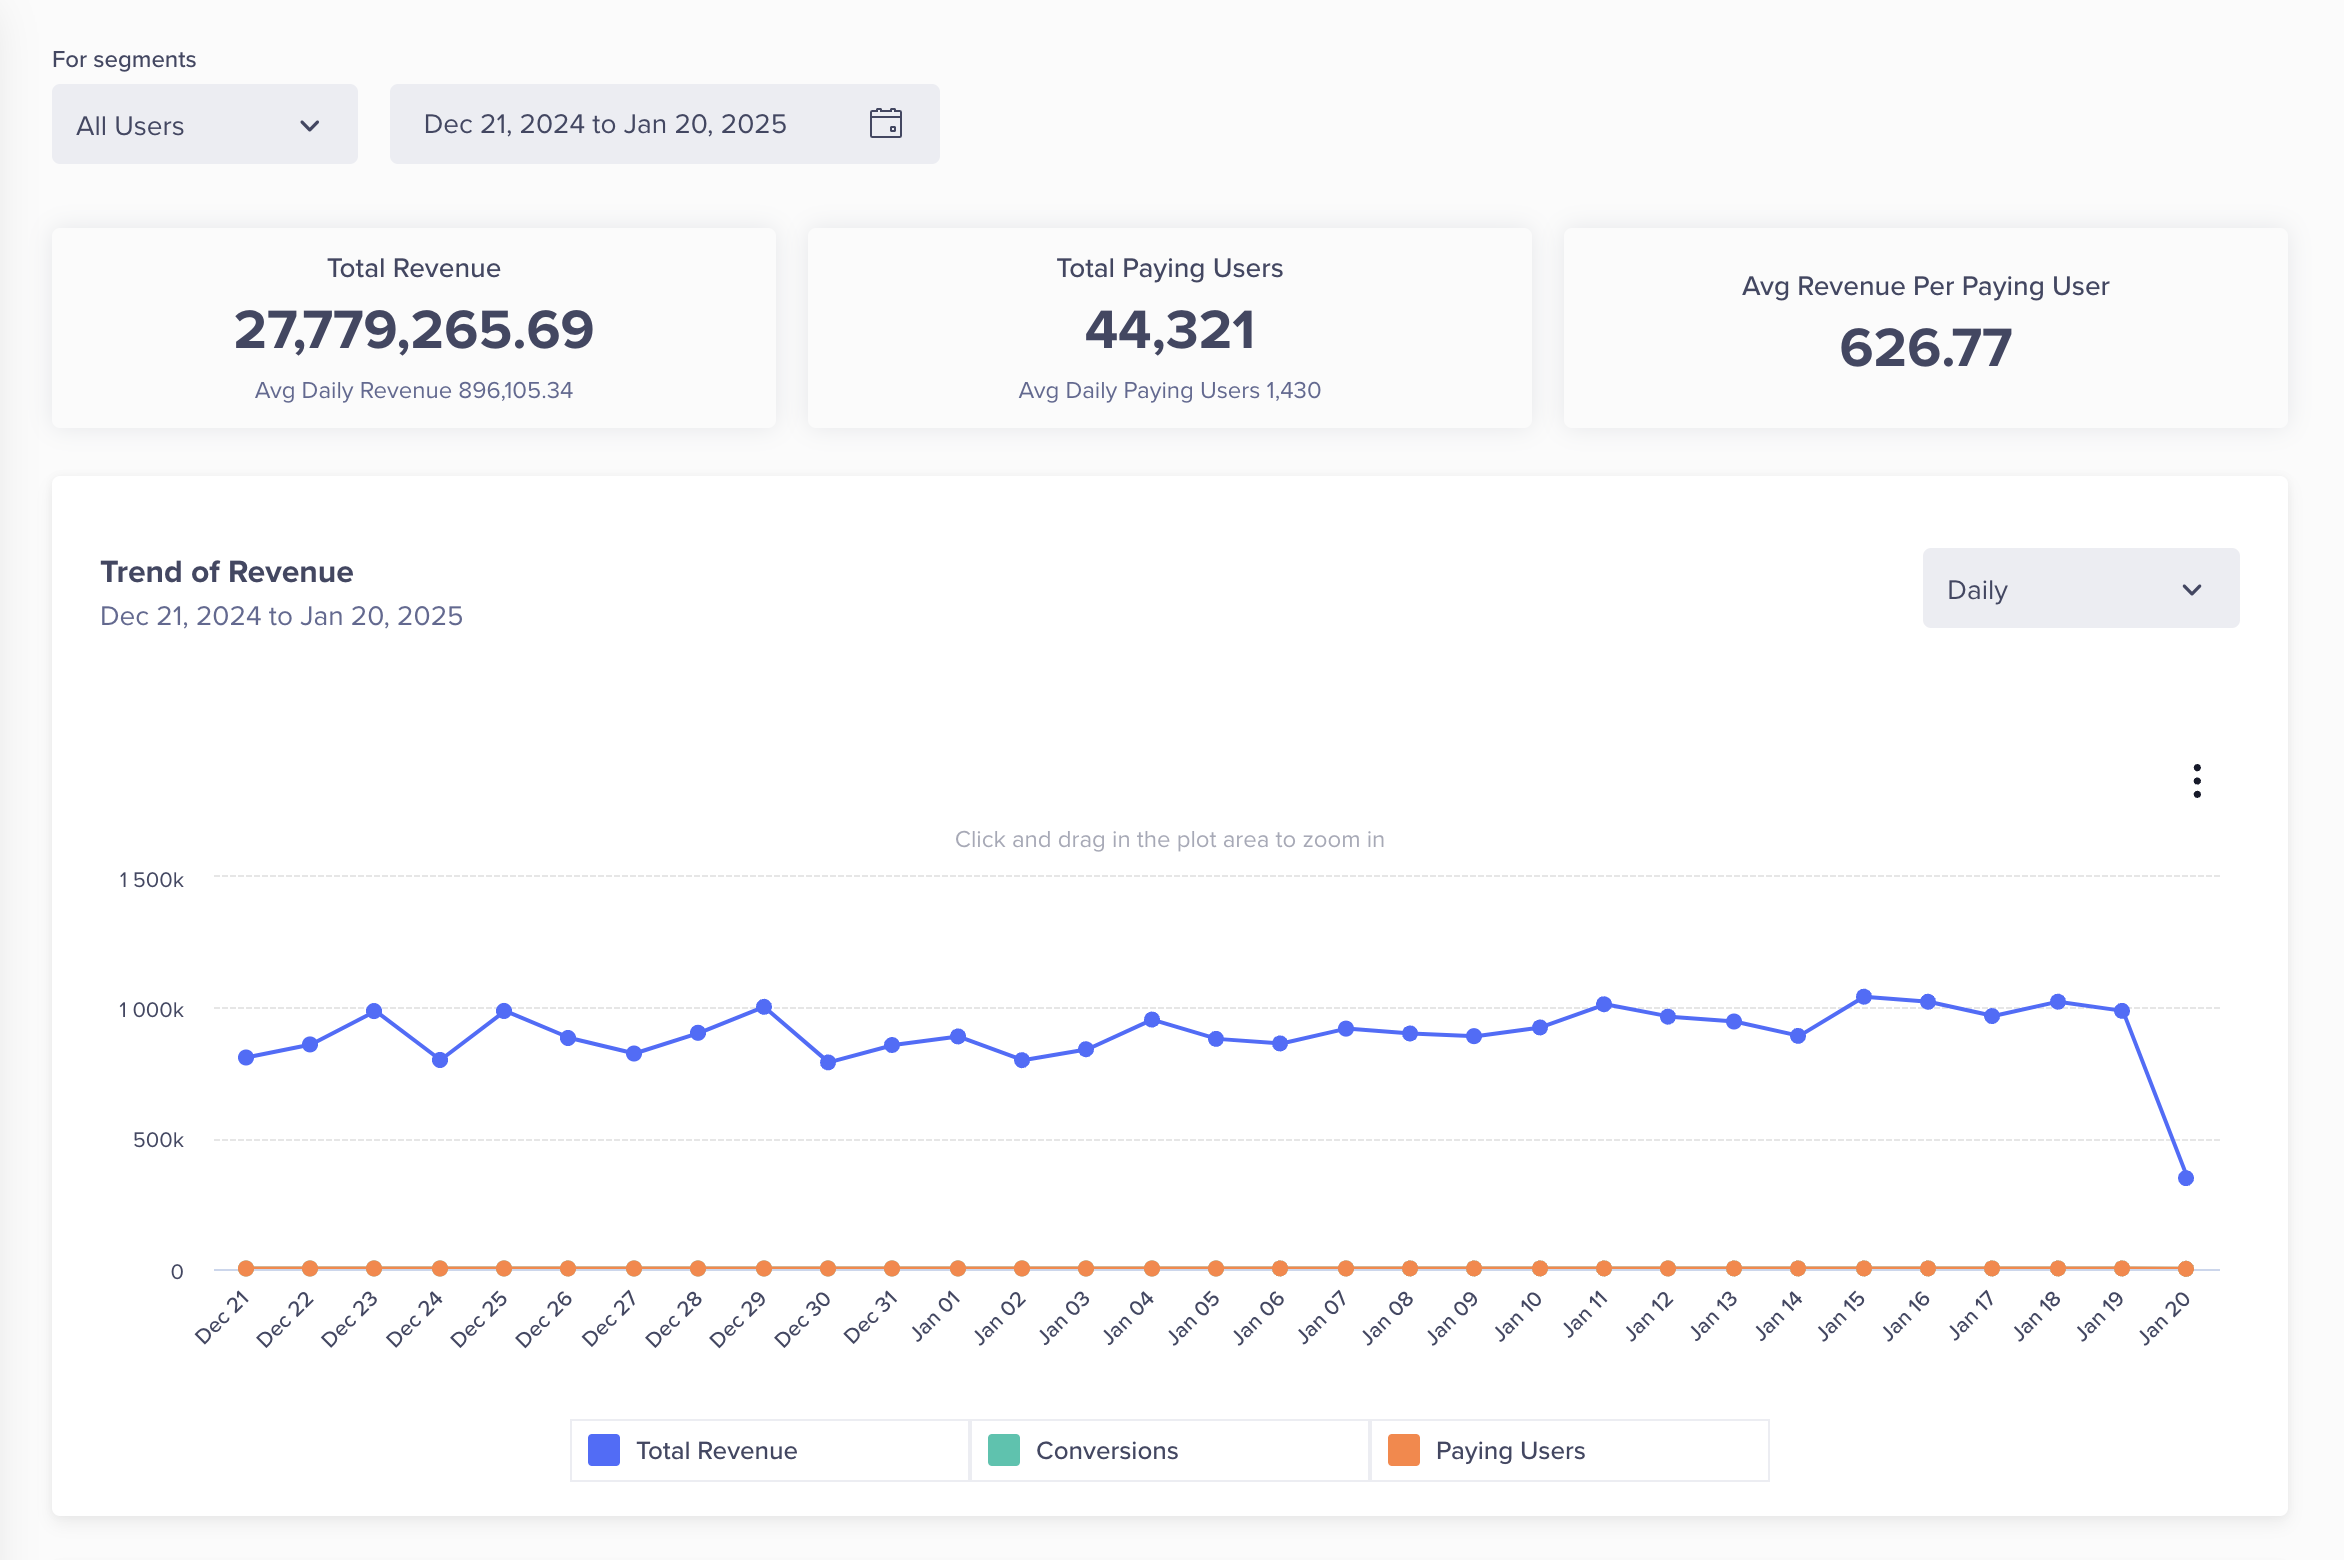Open the chart's three-dot options menu
This screenshot has height=1560, width=2344.
2196,781
